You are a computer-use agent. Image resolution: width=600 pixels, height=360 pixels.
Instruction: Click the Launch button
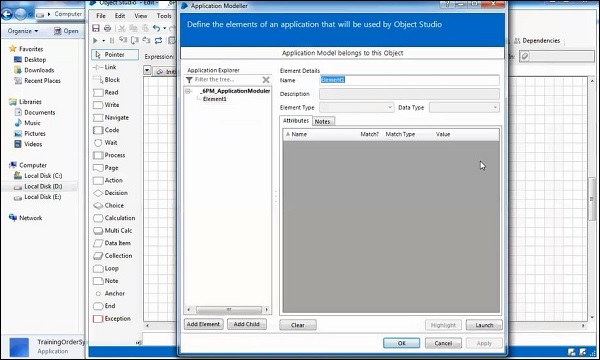[484, 325]
